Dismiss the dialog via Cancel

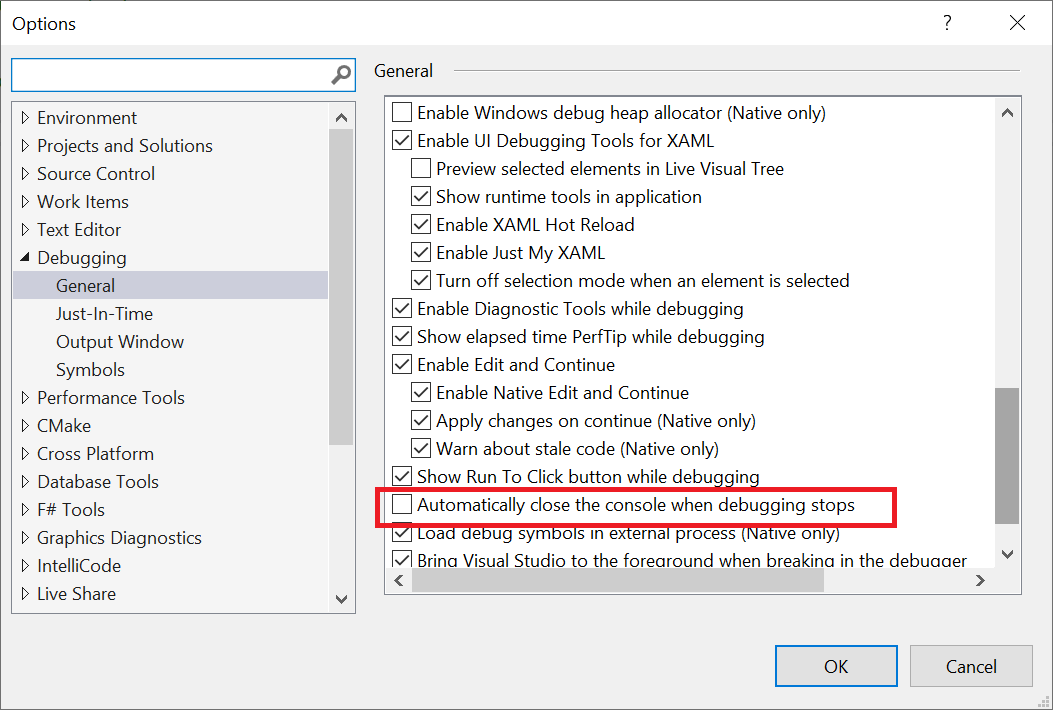pos(970,666)
